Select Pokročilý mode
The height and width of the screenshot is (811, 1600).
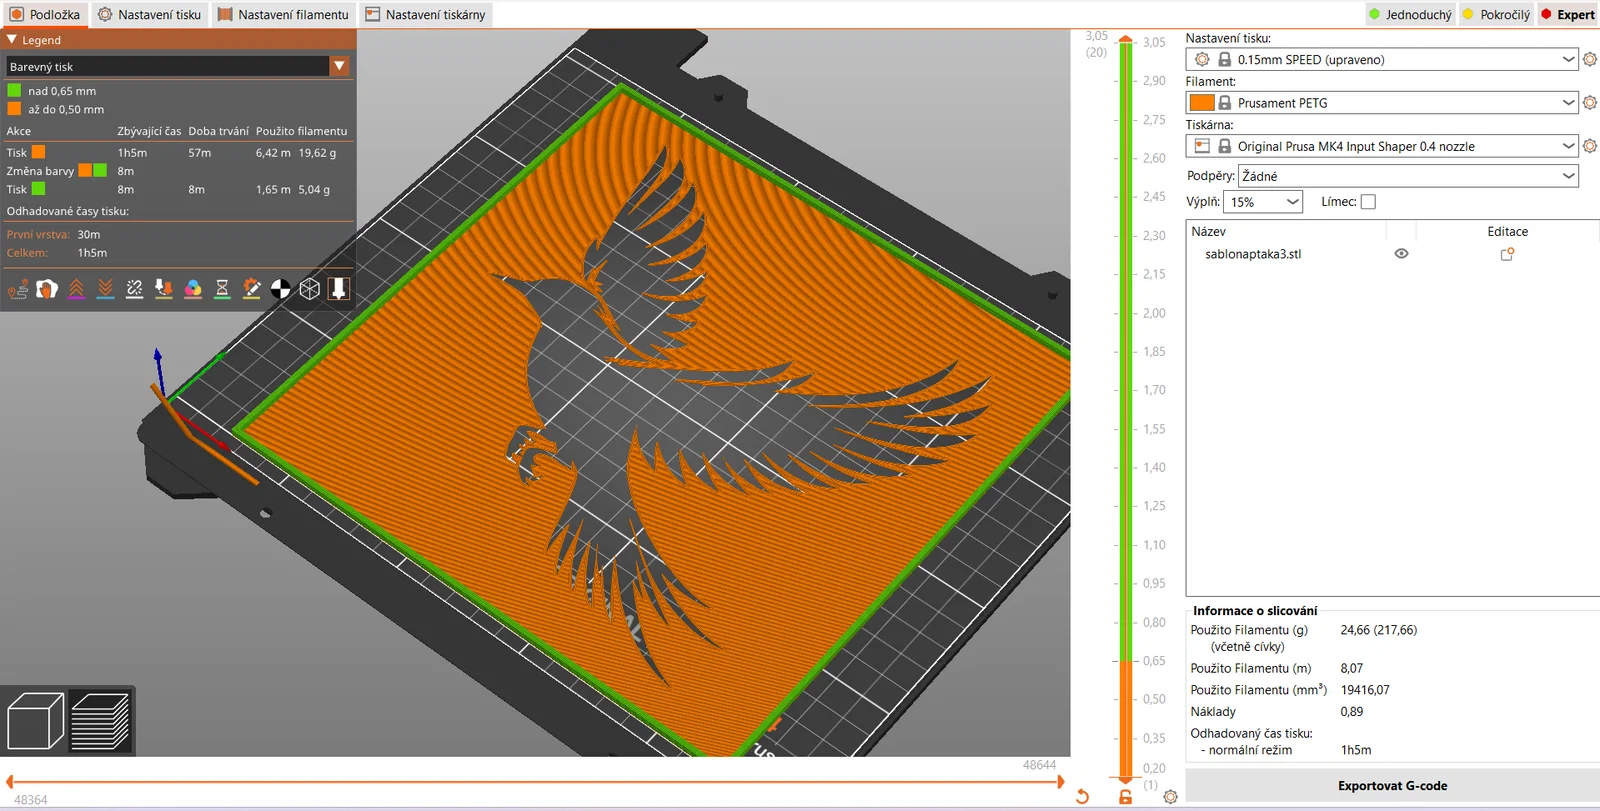1496,15
